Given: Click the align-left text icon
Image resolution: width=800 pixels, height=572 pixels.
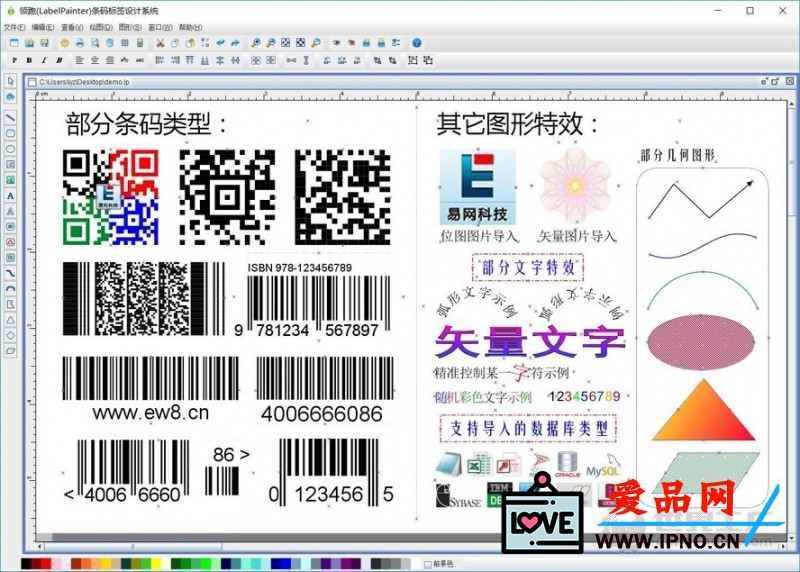Looking at the screenshot, I should click(80, 60).
